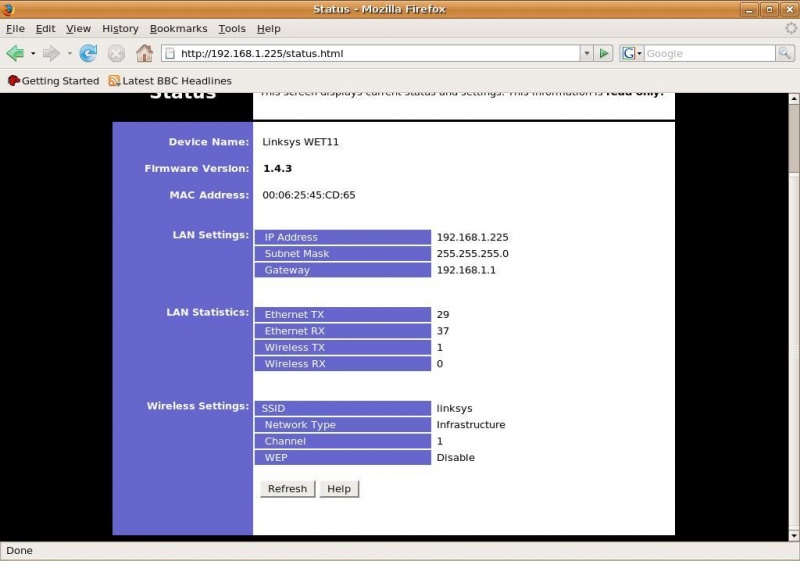Reload the current page
The image size is (800, 561).
[x=88, y=53]
